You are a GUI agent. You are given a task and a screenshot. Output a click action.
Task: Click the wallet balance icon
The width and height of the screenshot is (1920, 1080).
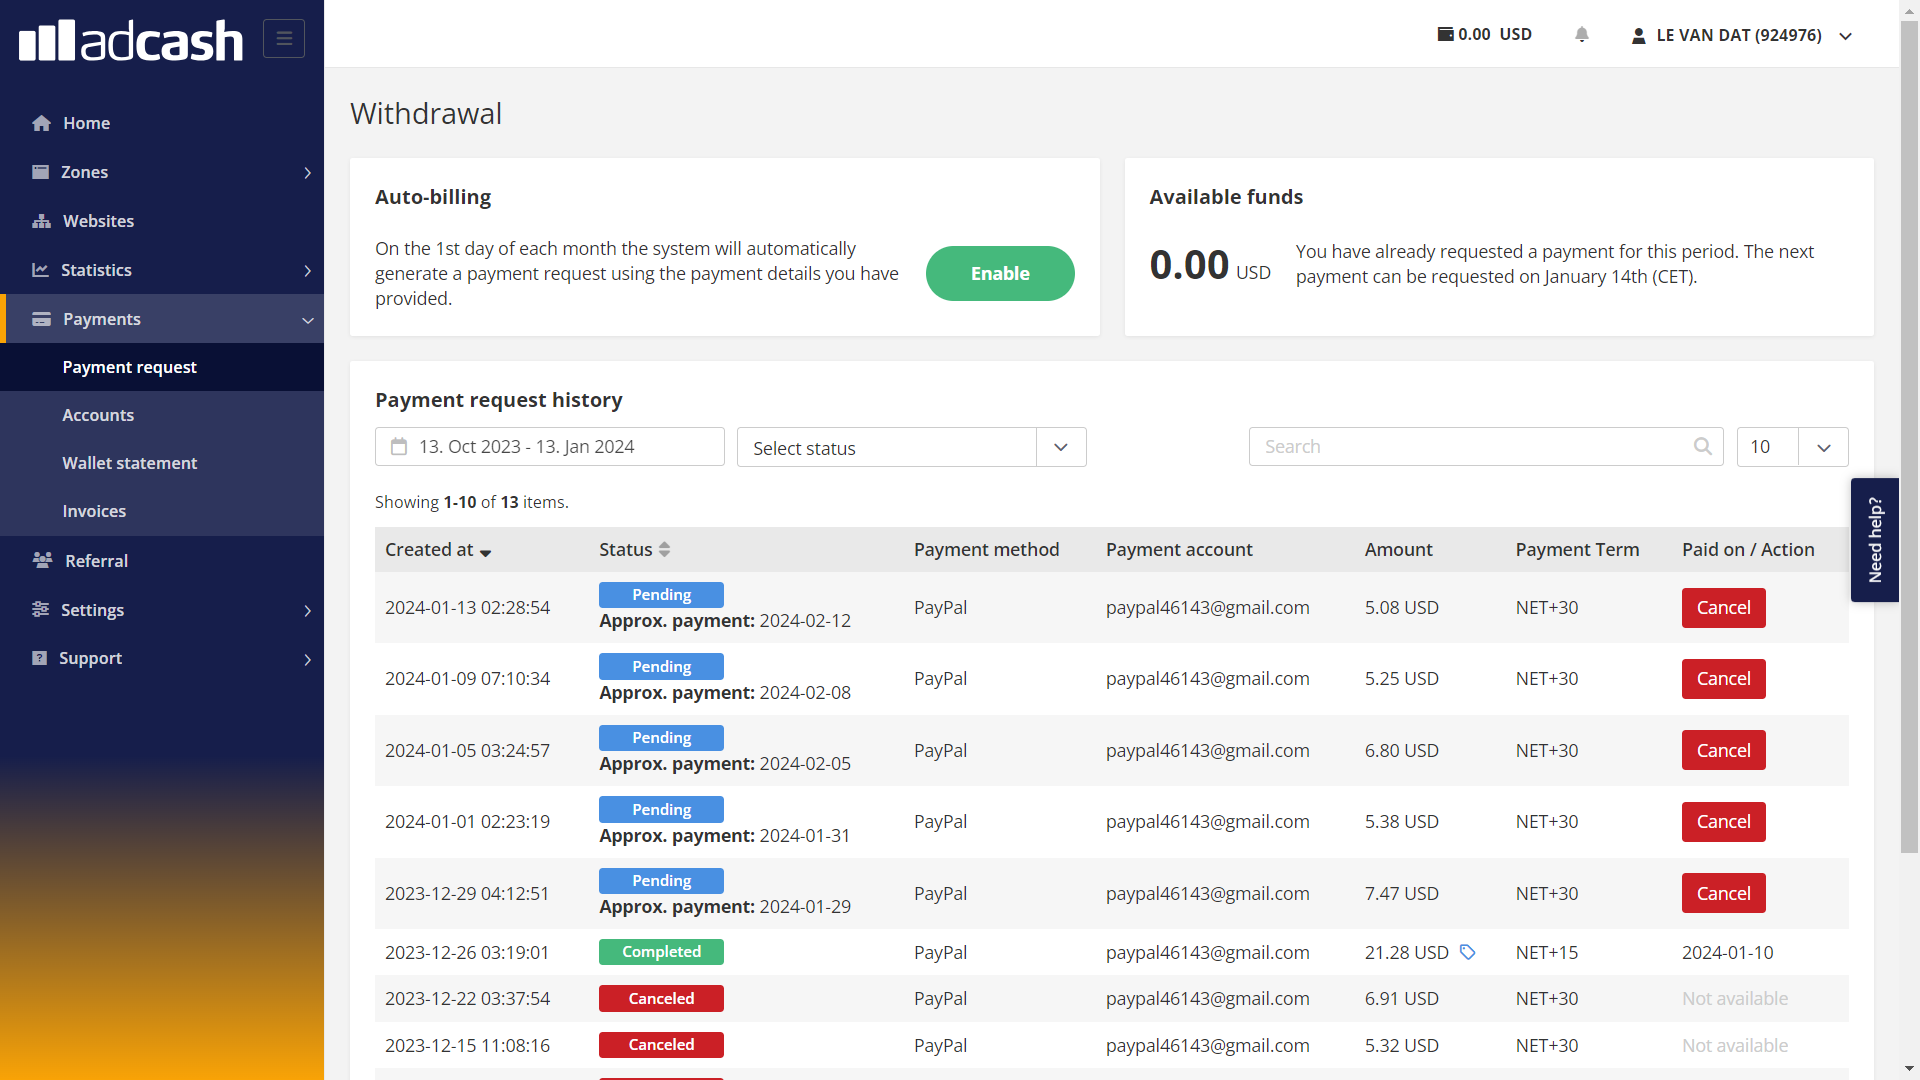coord(1446,34)
